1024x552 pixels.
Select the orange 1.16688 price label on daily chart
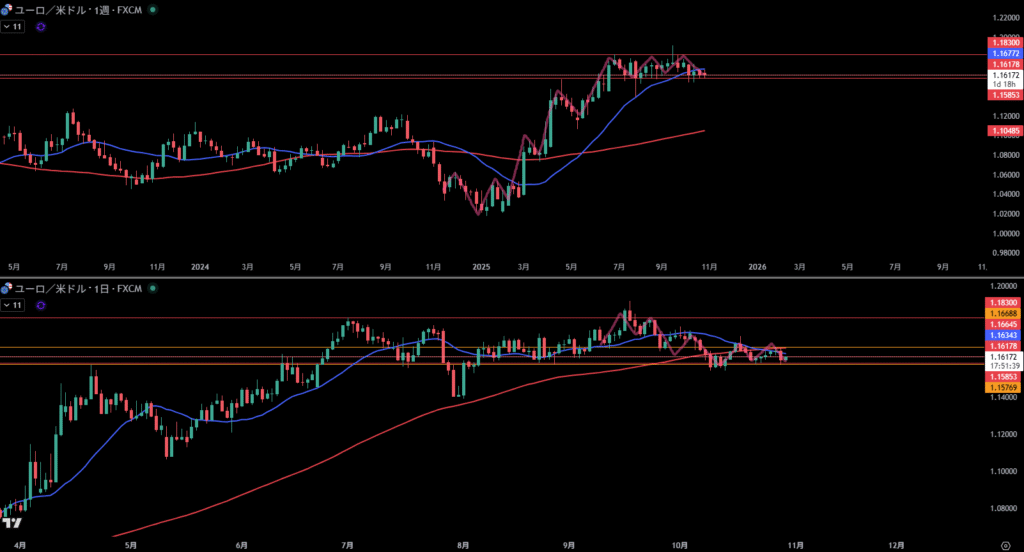tap(1003, 313)
